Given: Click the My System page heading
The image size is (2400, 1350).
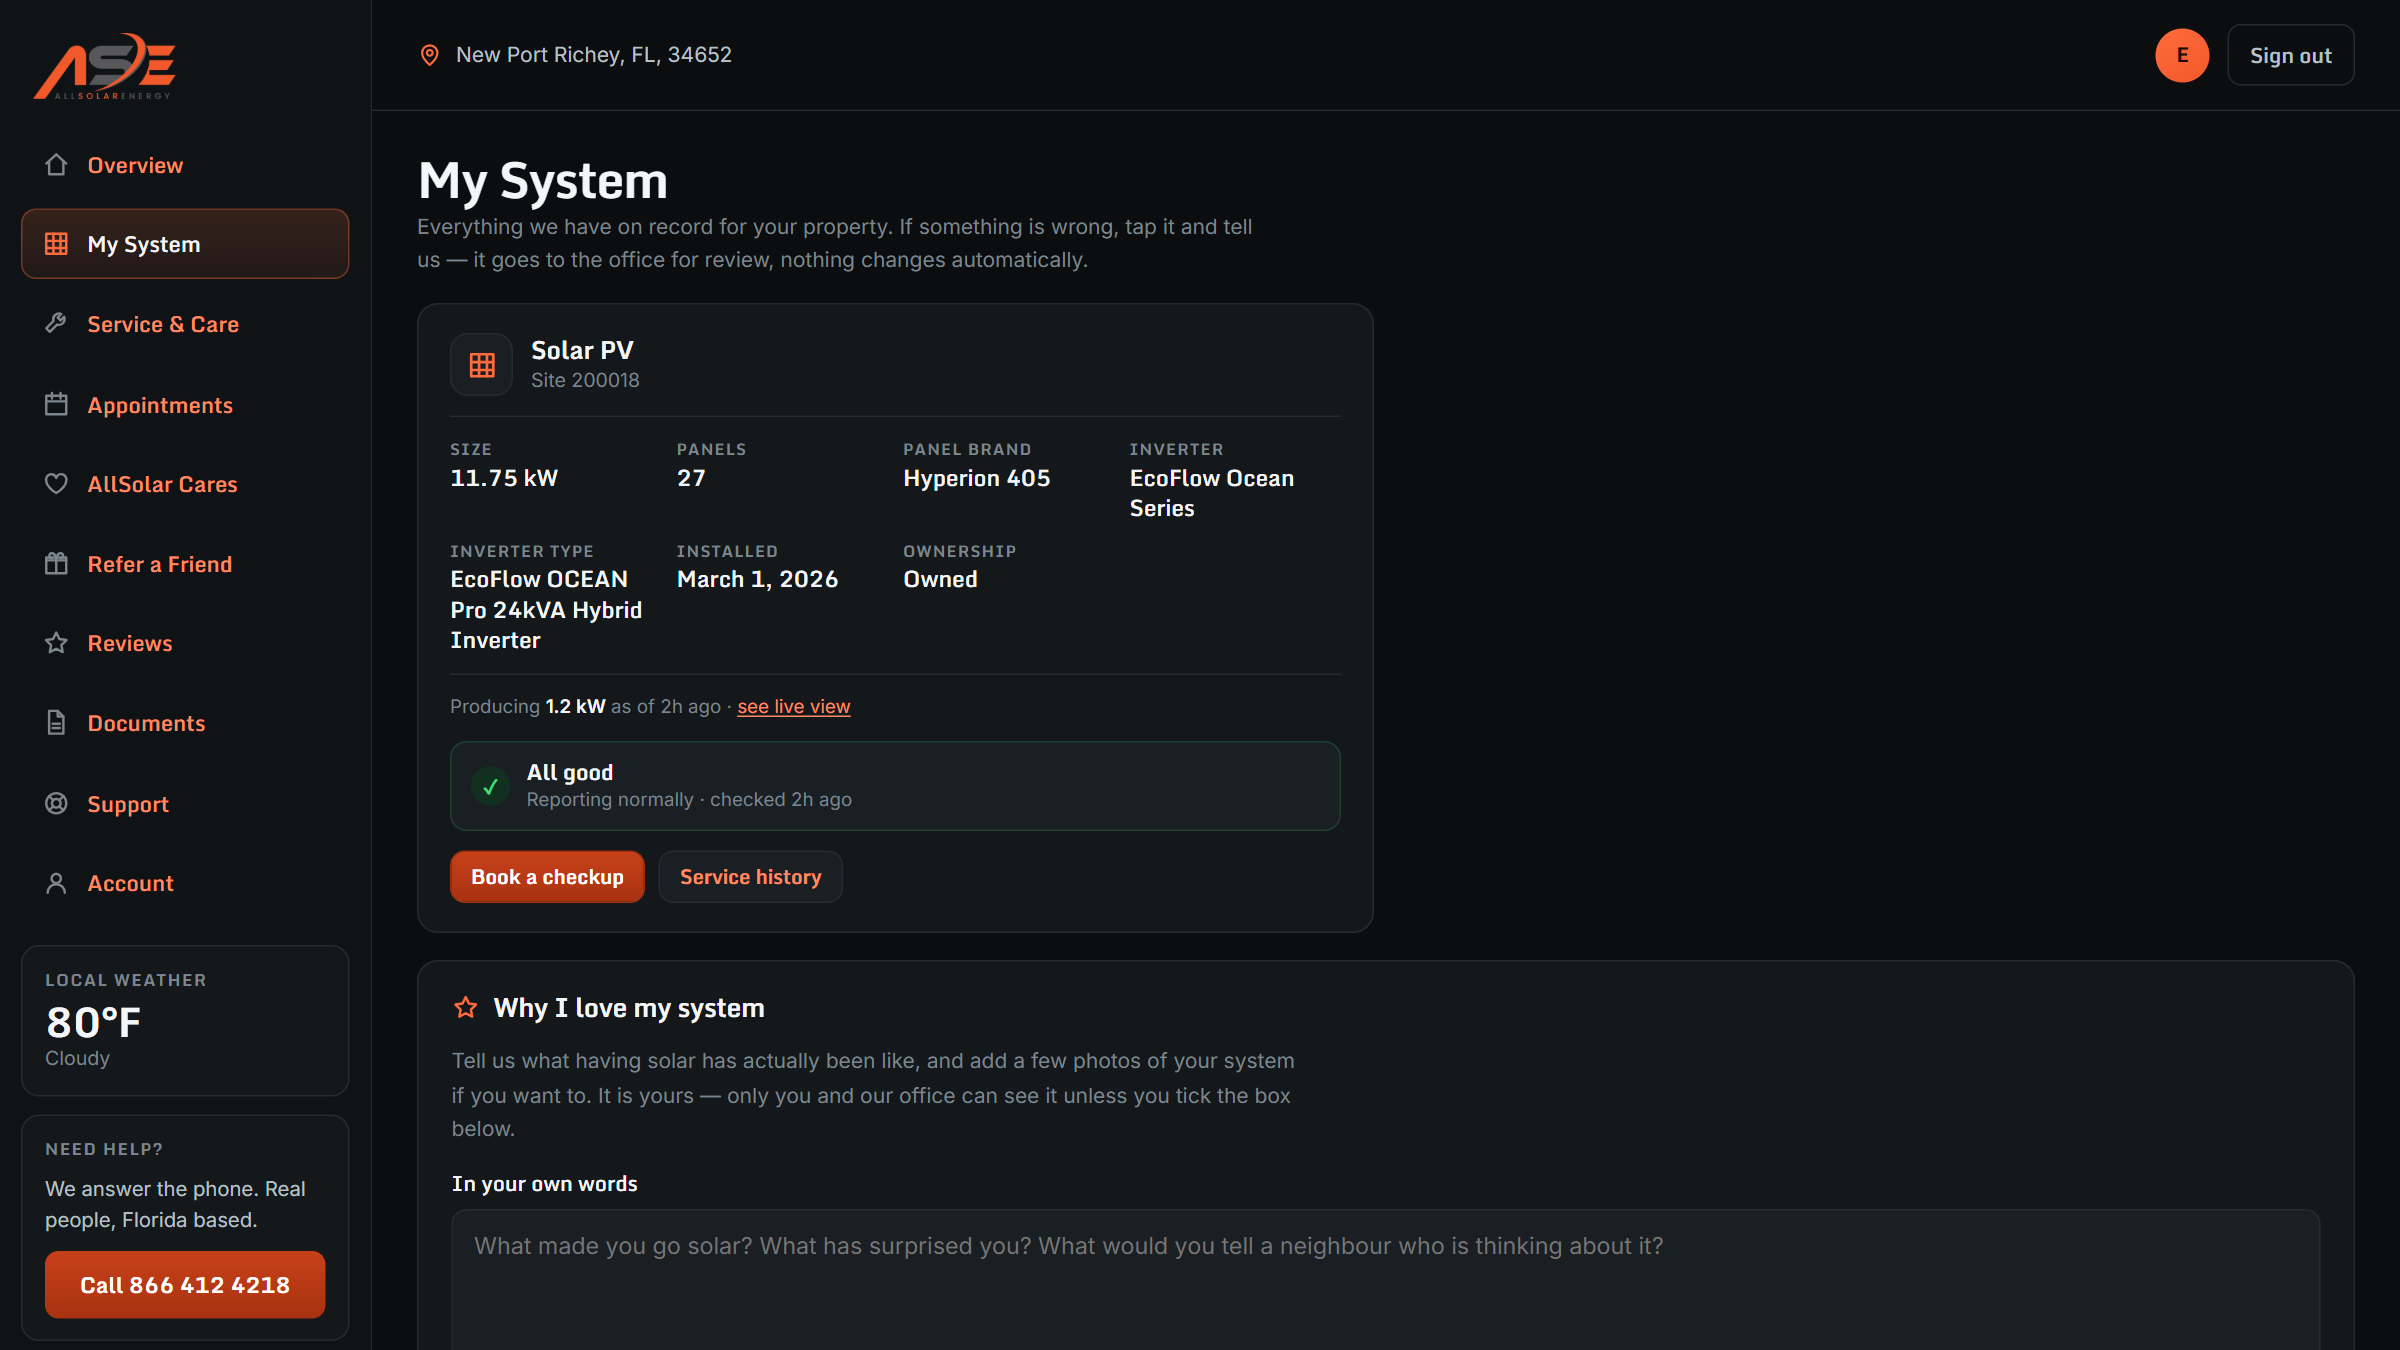Looking at the screenshot, I should (x=543, y=181).
